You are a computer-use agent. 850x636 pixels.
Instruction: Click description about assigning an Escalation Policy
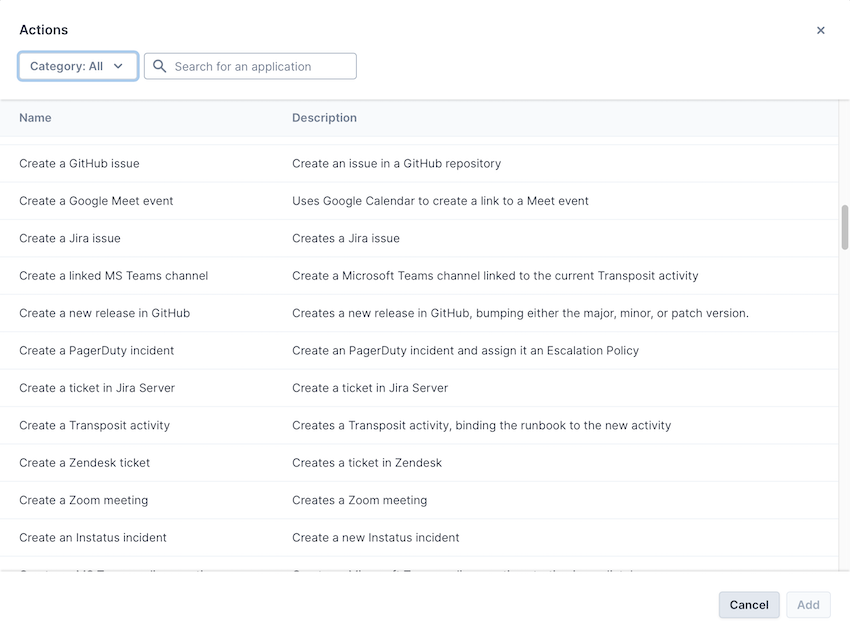click(466, 350)
